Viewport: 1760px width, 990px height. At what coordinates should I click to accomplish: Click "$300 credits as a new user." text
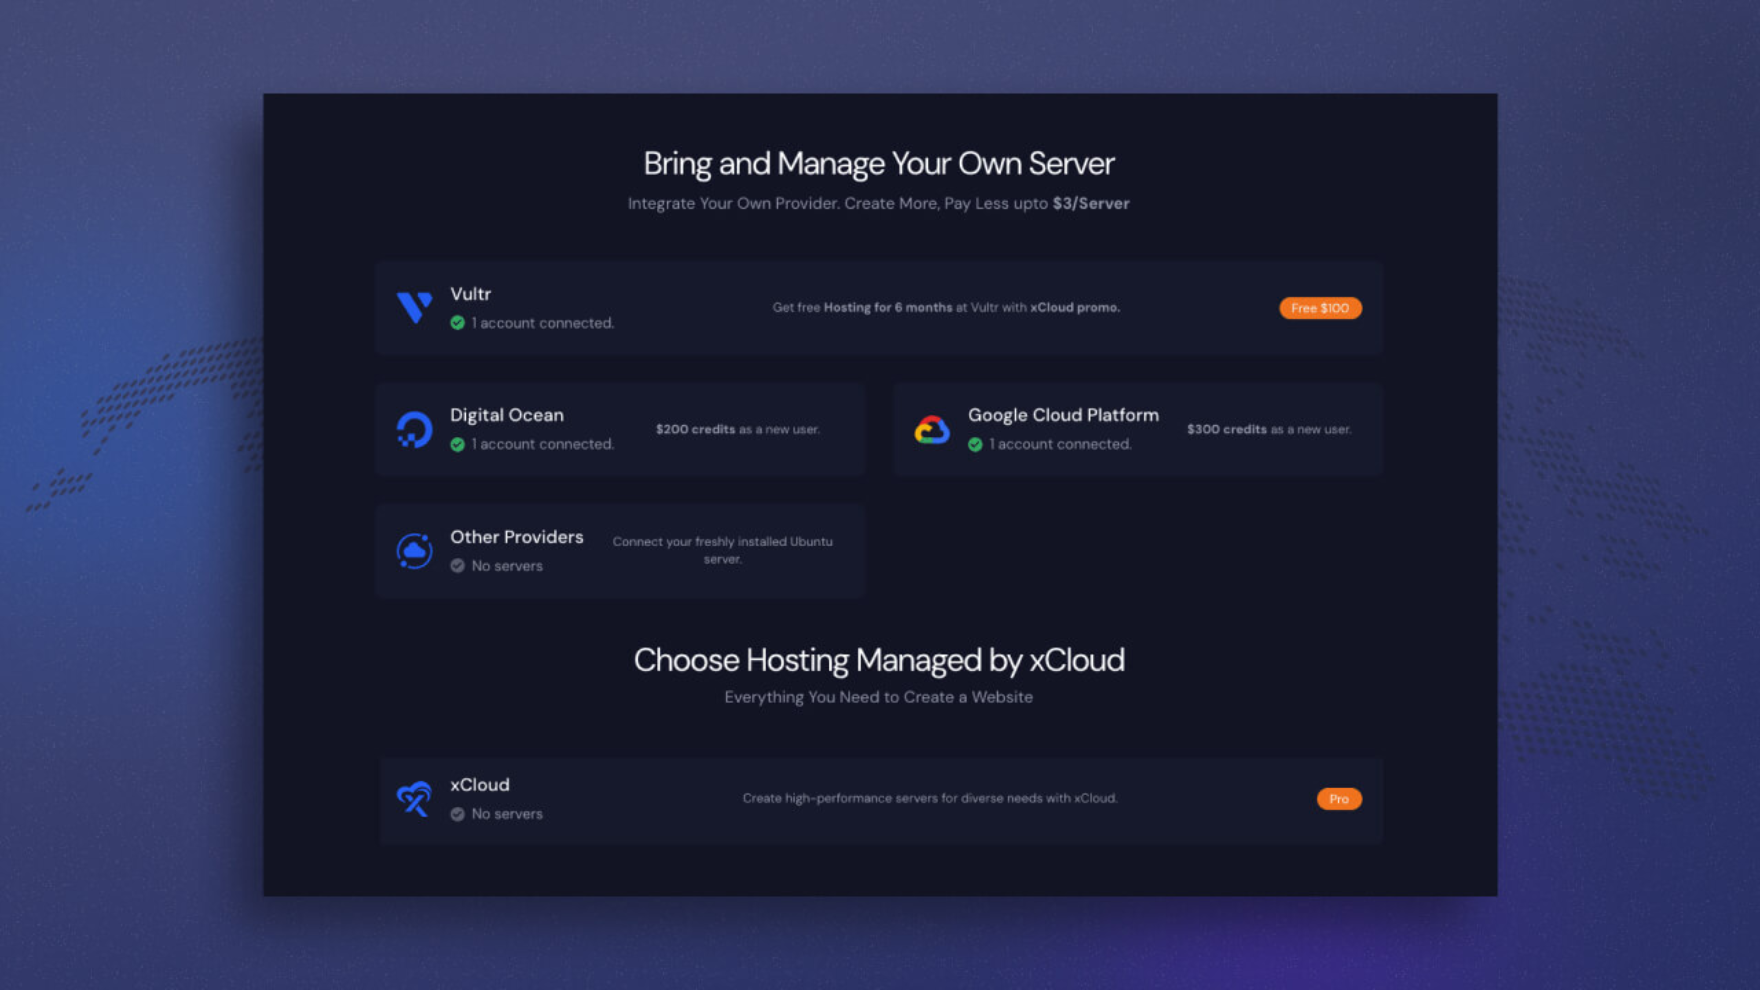tap(1269, 429)
